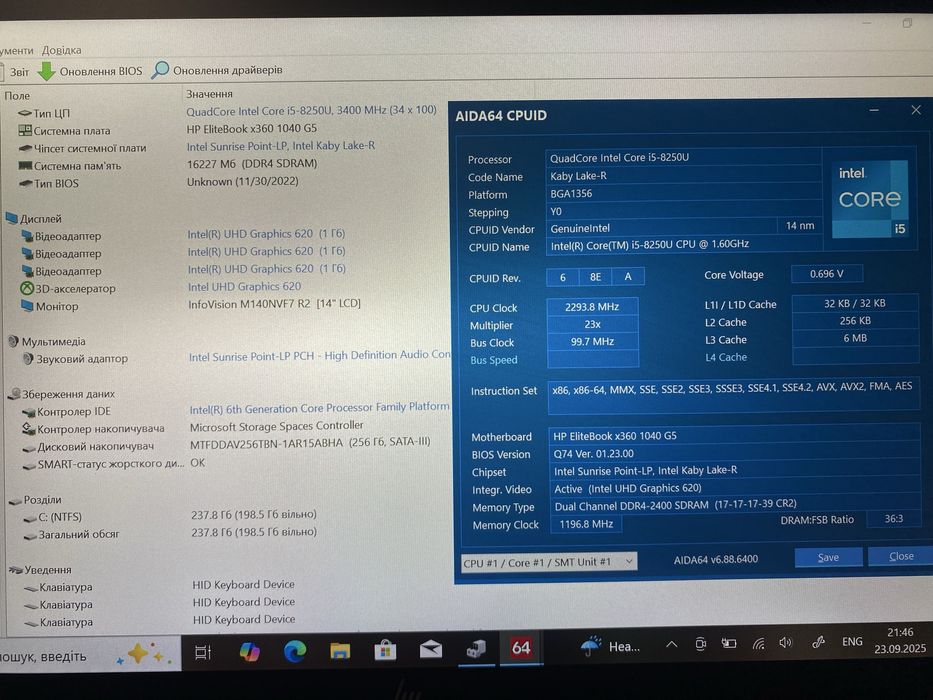Click the weather umbrella taskbar widget

(x=611, y=646)
